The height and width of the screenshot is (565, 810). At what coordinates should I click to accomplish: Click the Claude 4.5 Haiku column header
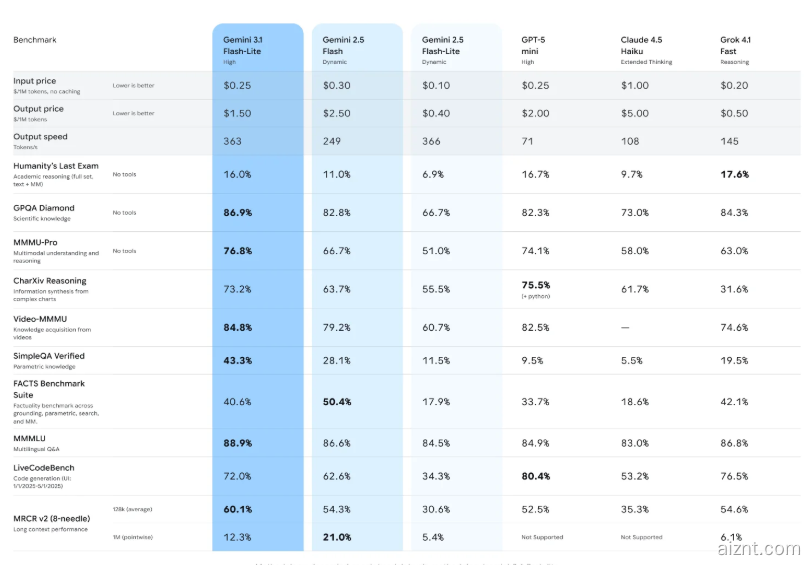[641, 45]
